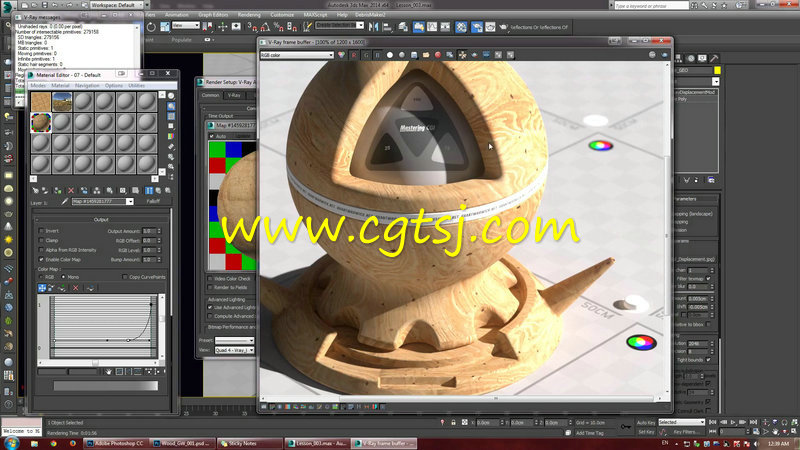
Task: Open the View Quad 4 dropdown in Render Setup
Action: click(234, 351)
